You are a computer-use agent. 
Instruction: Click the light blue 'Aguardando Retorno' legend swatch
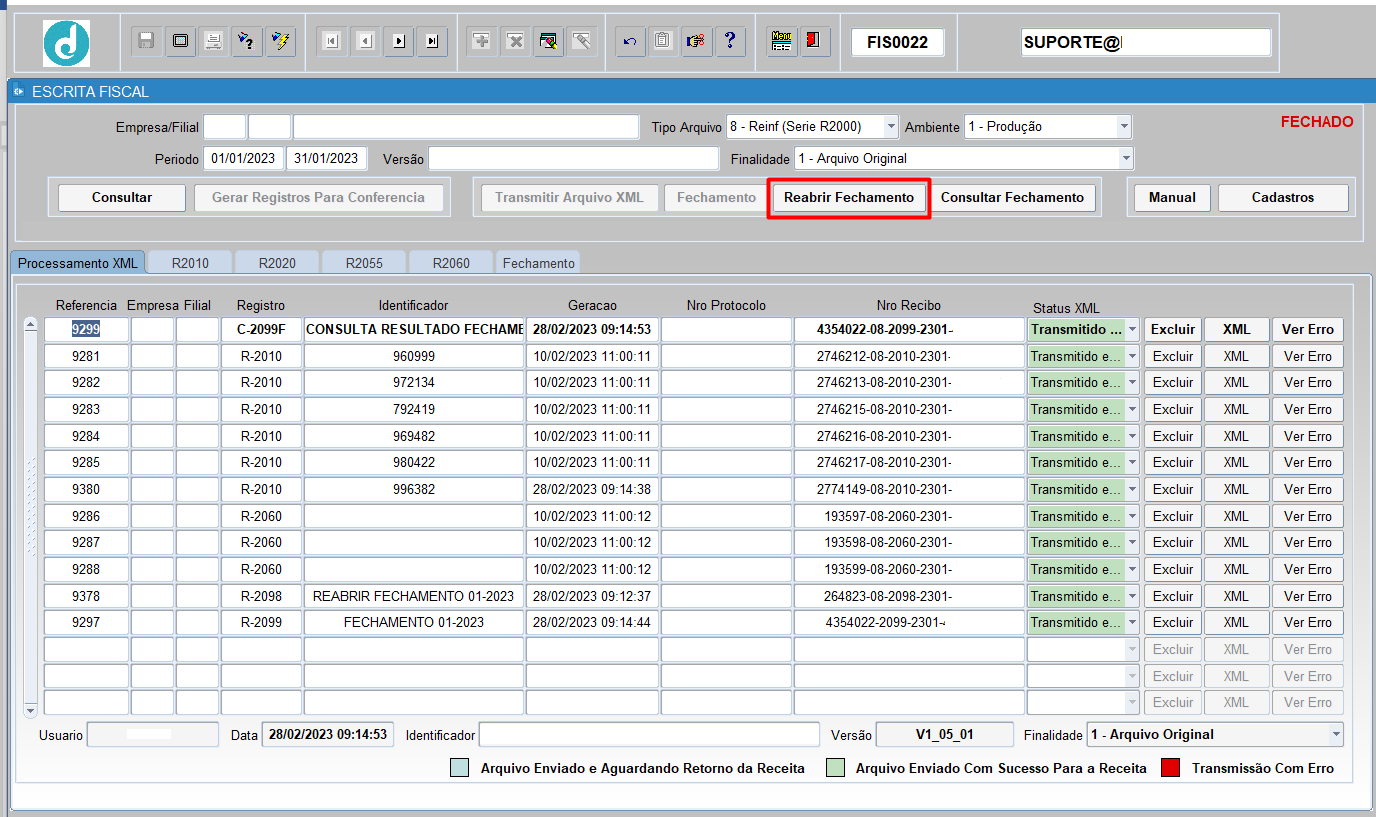(459, 768)
